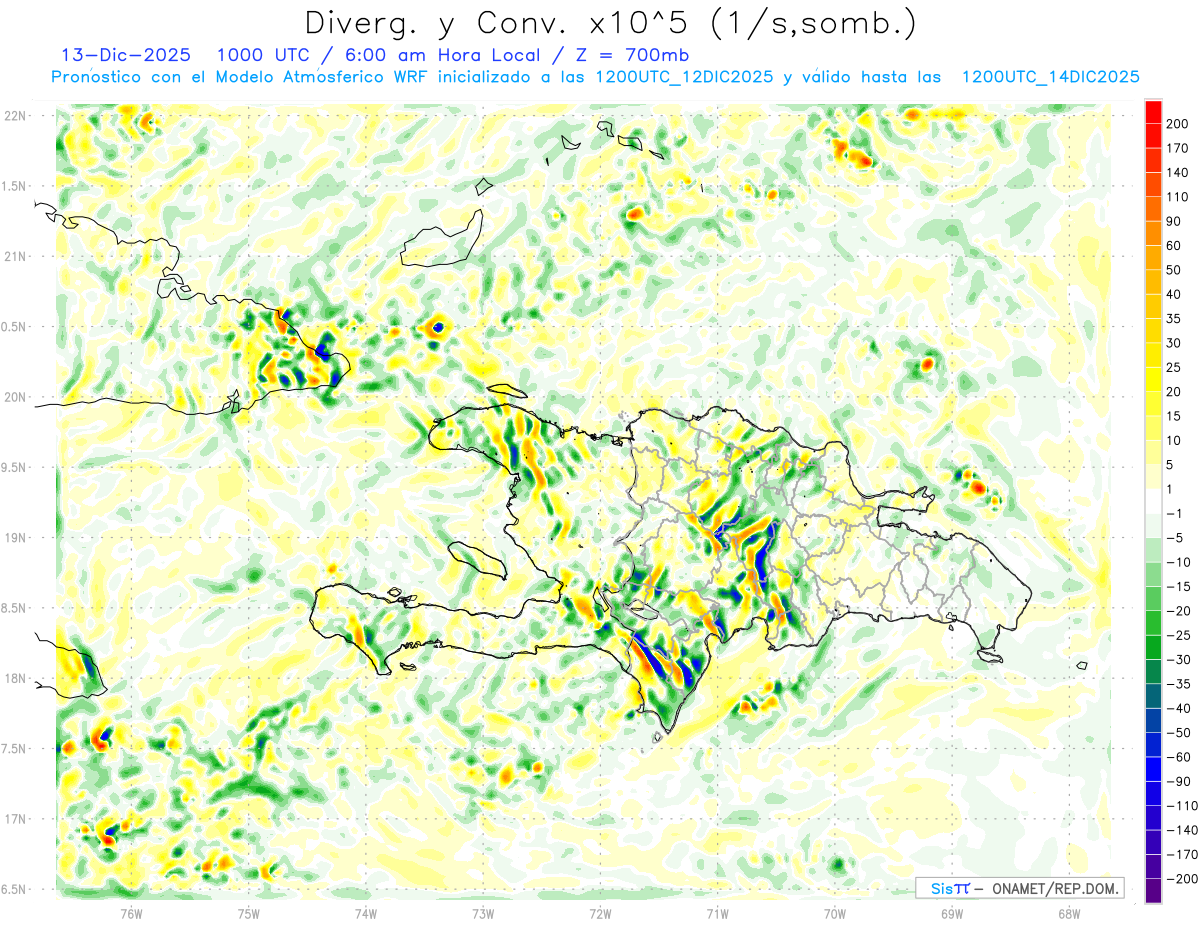Click the purple colorbar swatch below -200
Screen dimensions: 1200x927
click(1153, 892)
